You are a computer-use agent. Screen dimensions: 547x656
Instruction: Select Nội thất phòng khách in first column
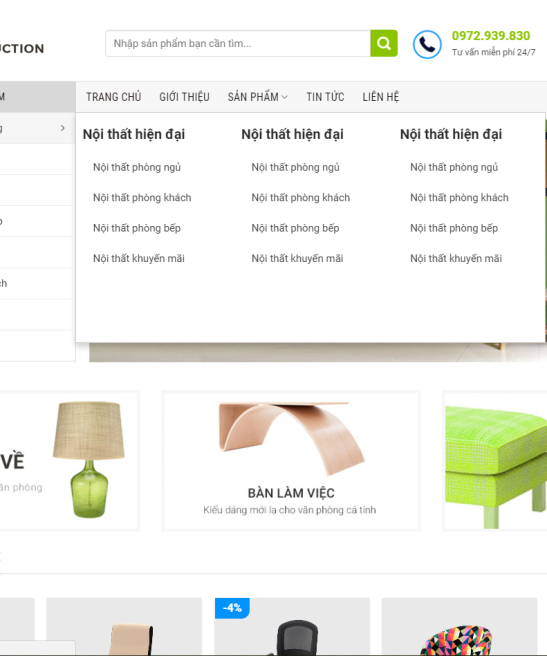(x=142, y=197)
